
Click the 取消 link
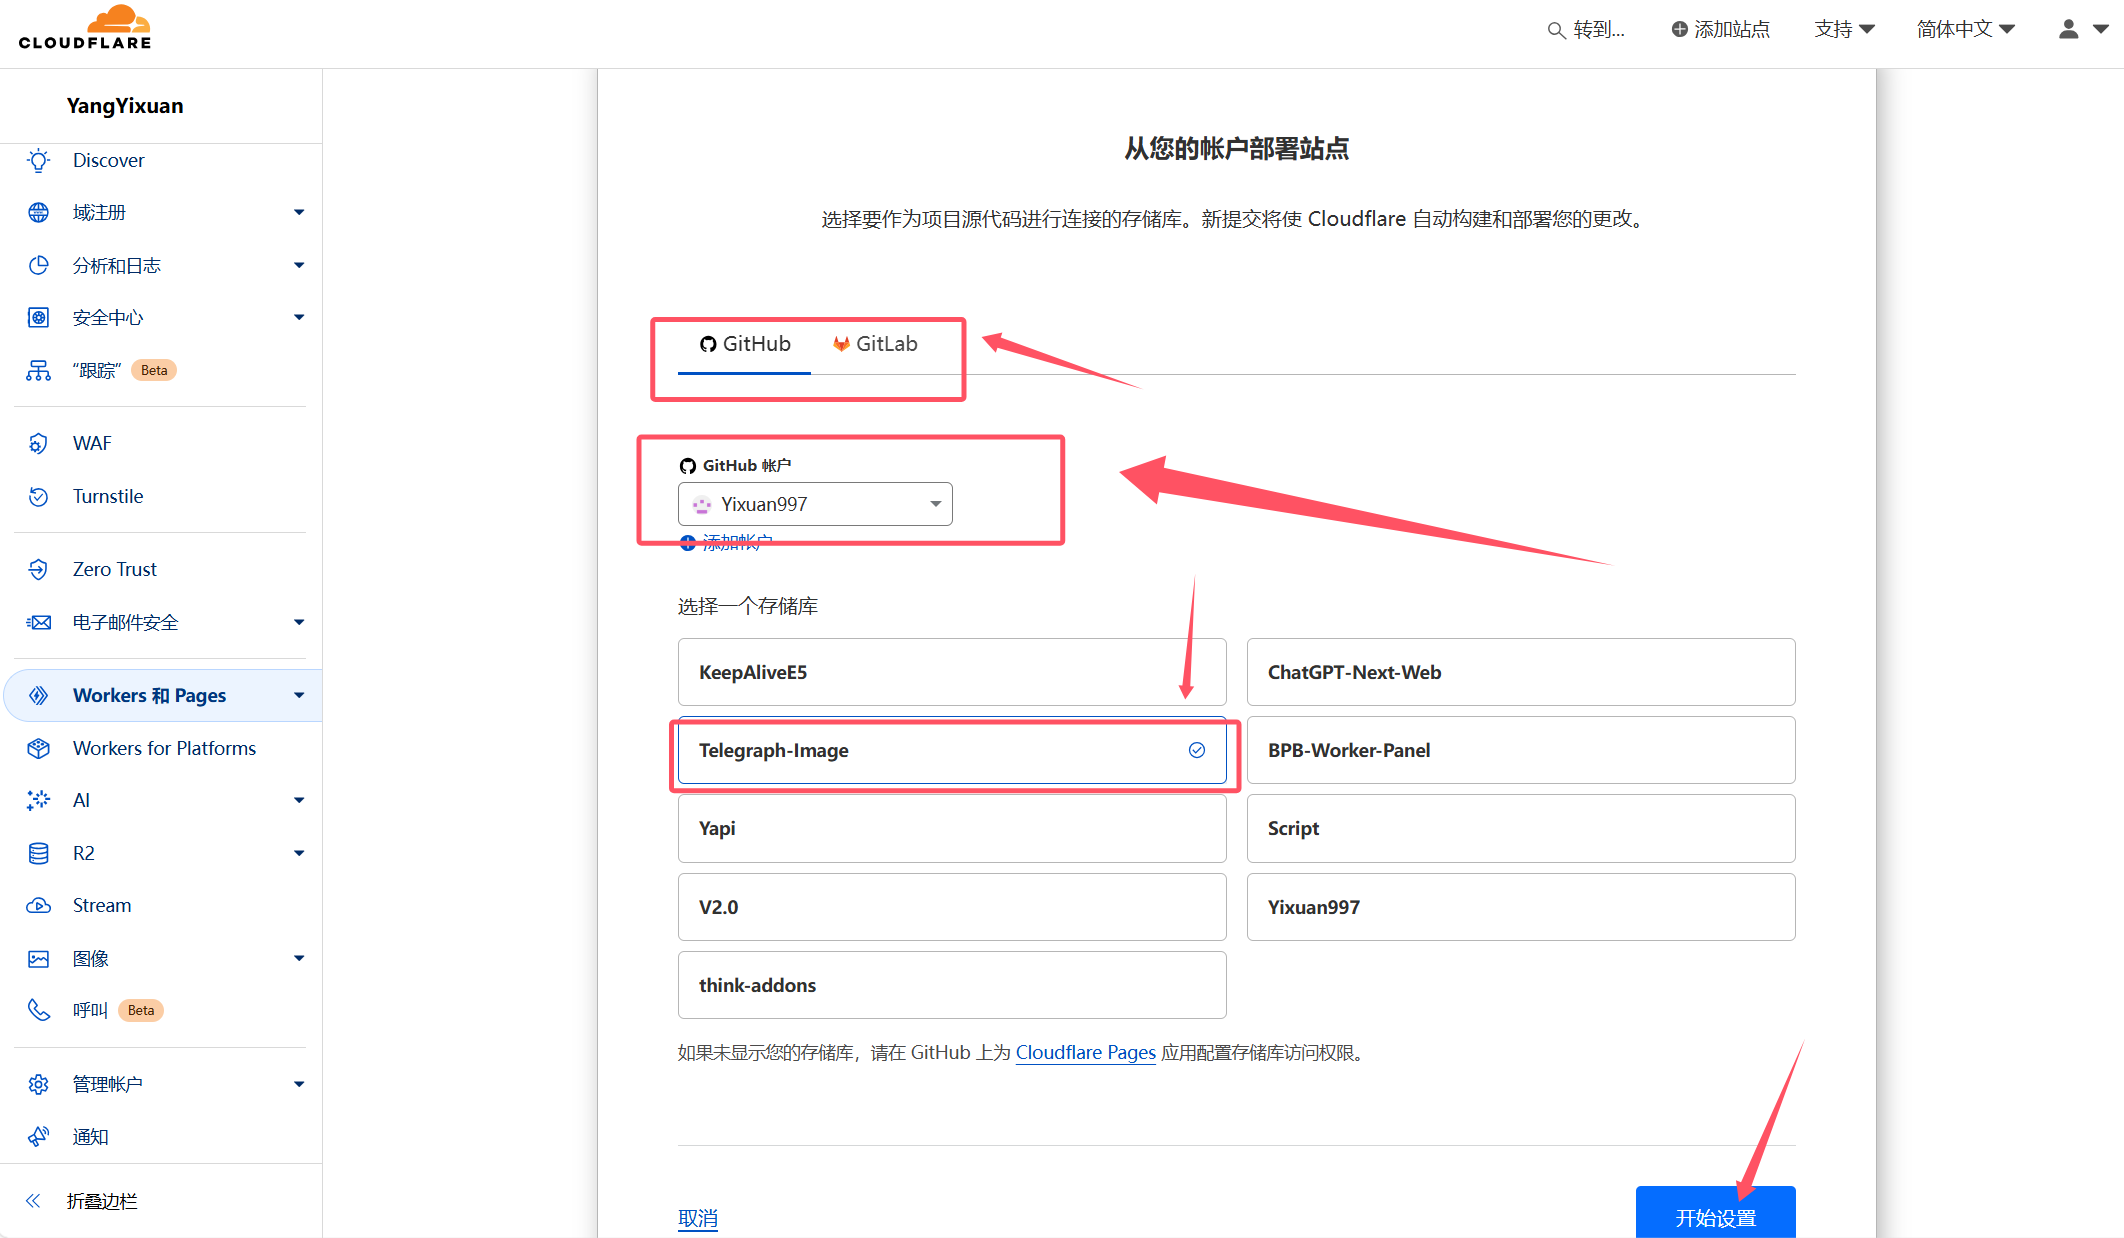click(x=698, y=1218)
